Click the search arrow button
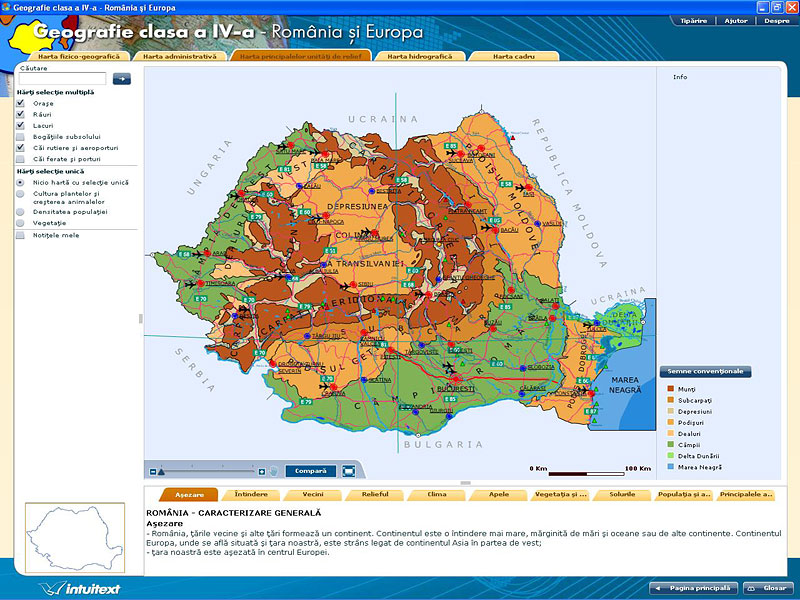 [x=121, y=79]
